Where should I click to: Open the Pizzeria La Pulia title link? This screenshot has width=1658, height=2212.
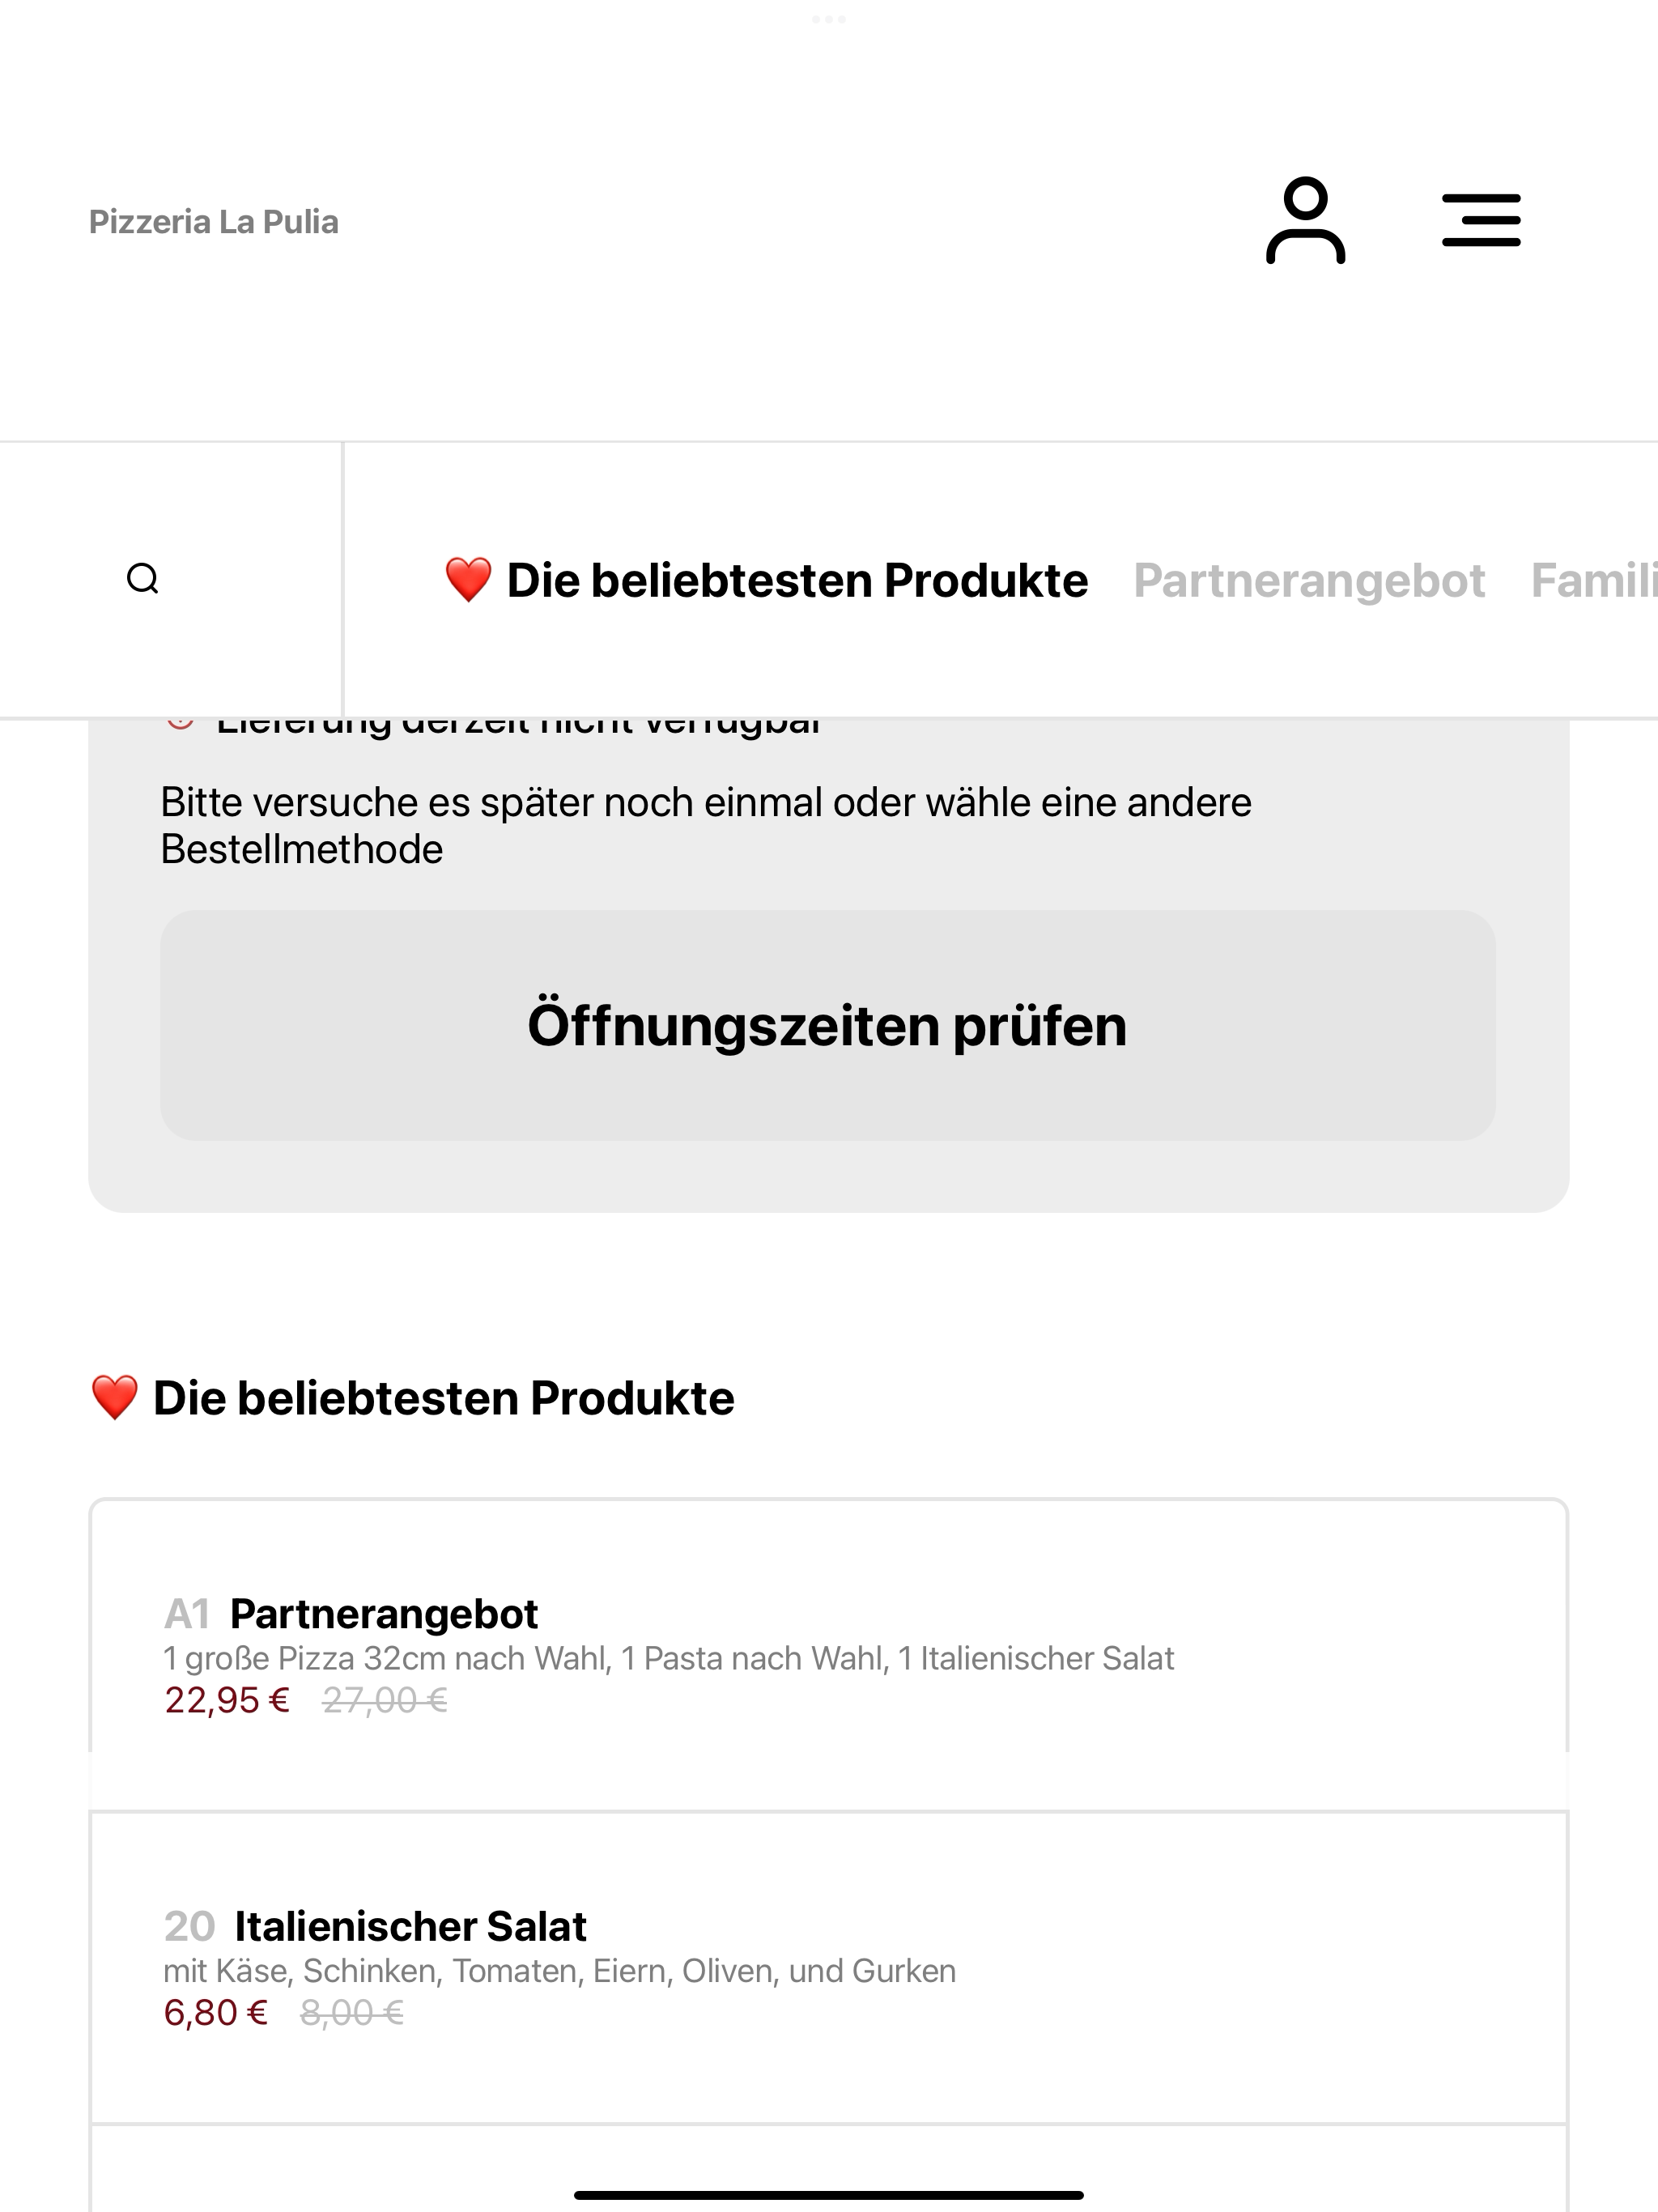214,222
